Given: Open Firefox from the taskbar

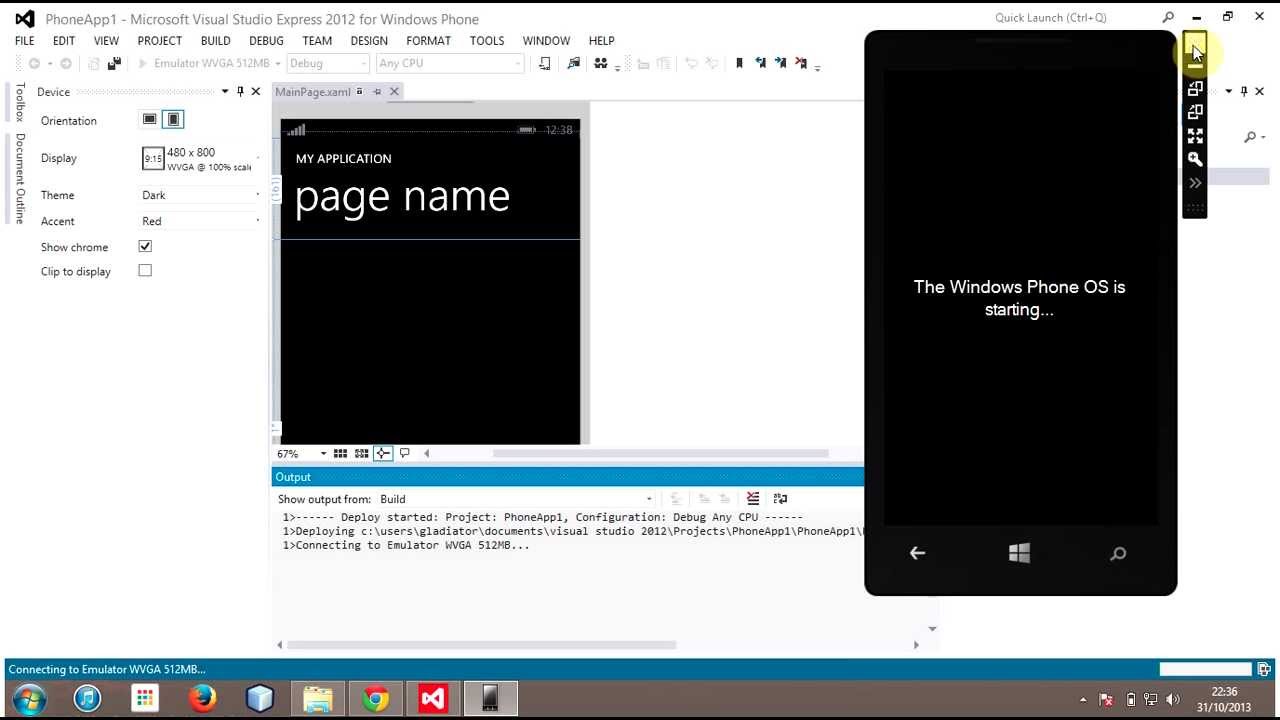Looking at the screenshot, I should [x=203, y=698].
